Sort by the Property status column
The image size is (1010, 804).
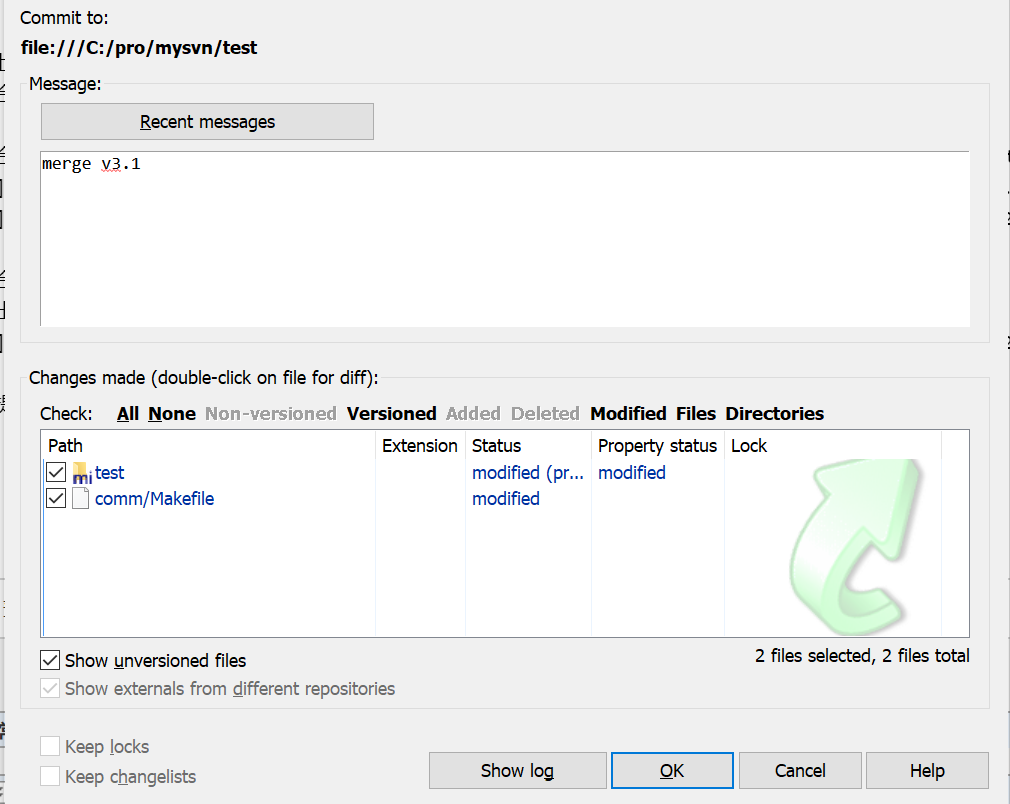(x=657, y=446)
